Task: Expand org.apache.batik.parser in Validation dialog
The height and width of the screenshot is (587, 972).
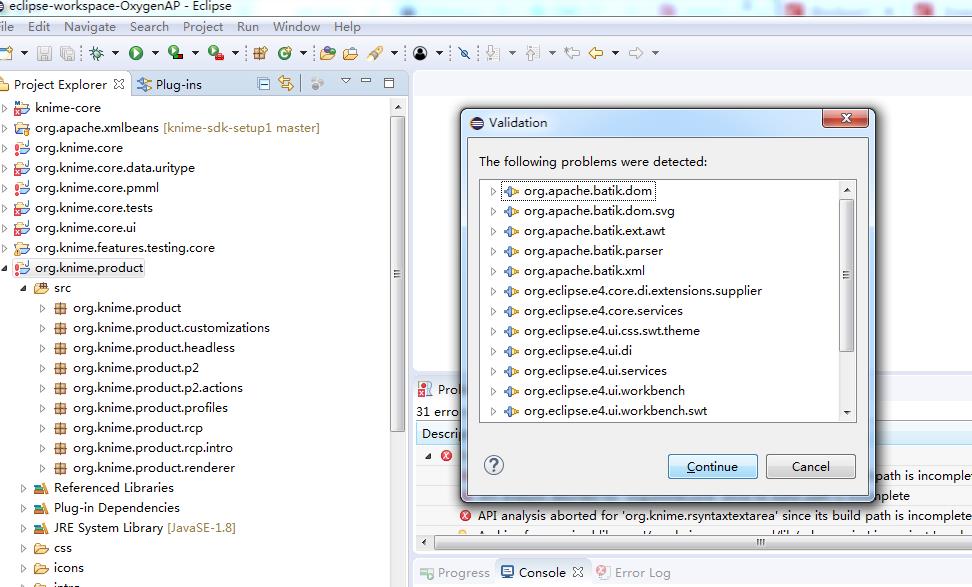Action: pos(493,252)
